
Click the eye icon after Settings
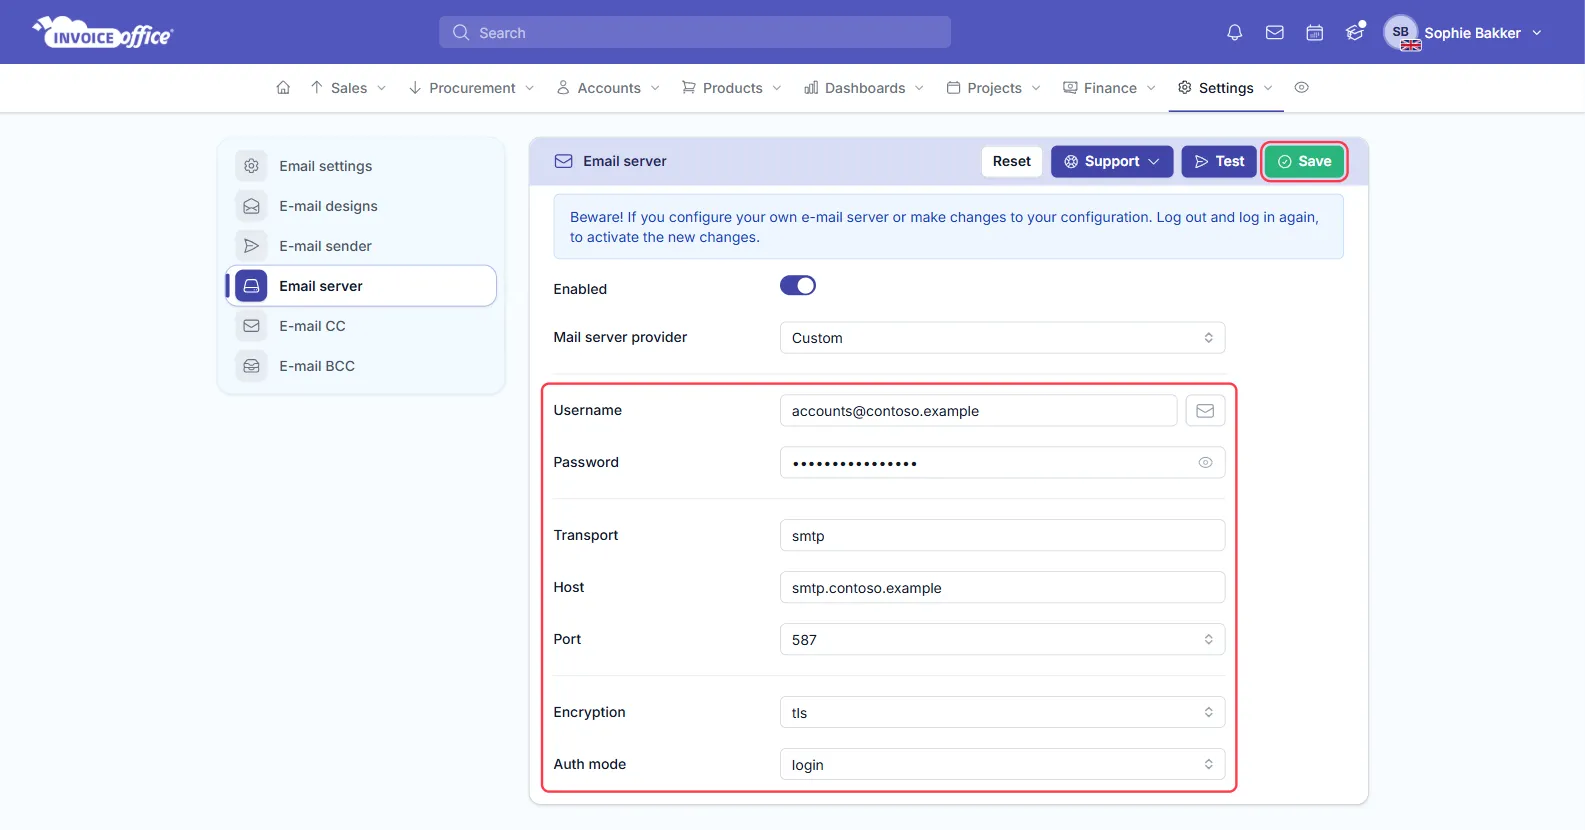coord(1301,88)
